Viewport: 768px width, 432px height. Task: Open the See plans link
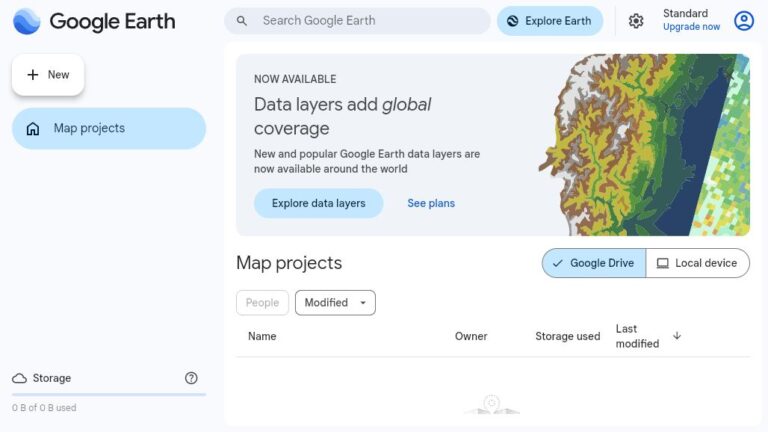tap(431, 203)
